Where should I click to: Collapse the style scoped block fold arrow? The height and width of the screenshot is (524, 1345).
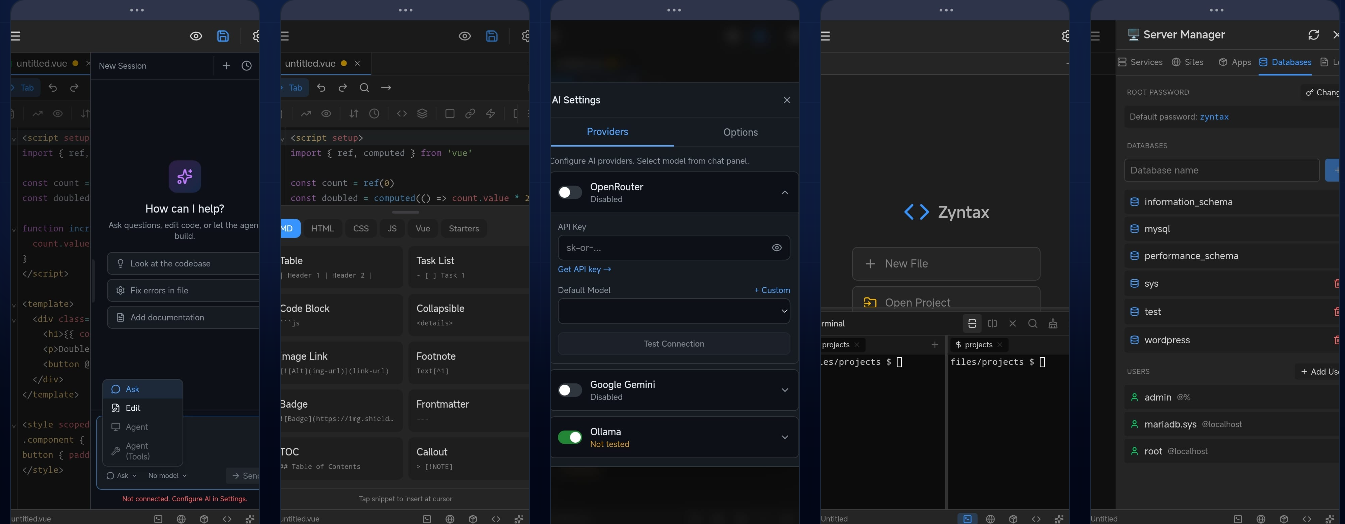pos(13,425)
